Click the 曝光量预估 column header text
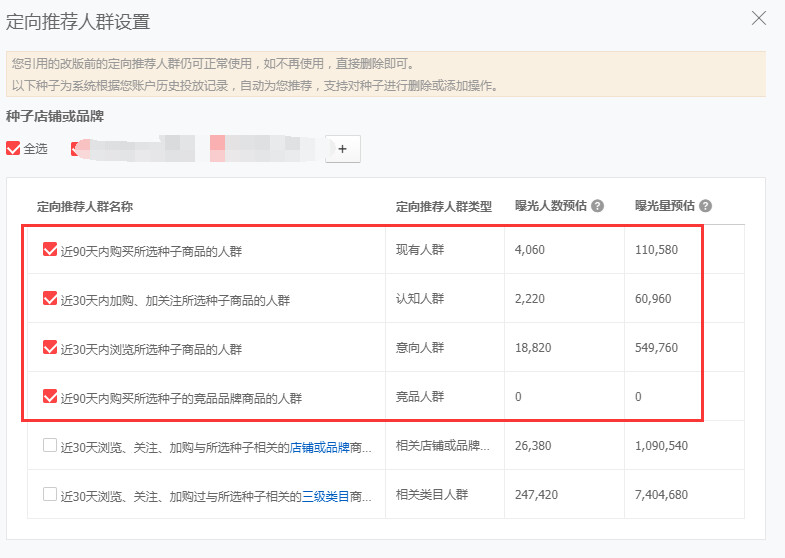The height and width of the screenshot is (558, 785). (664, 206)
